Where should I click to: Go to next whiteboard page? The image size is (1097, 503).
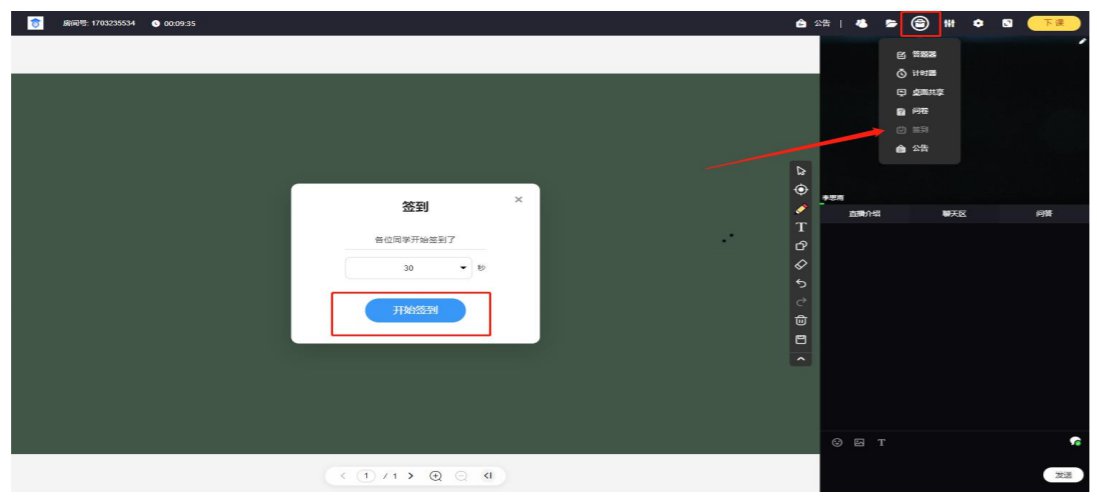click(x=411, y=476)
